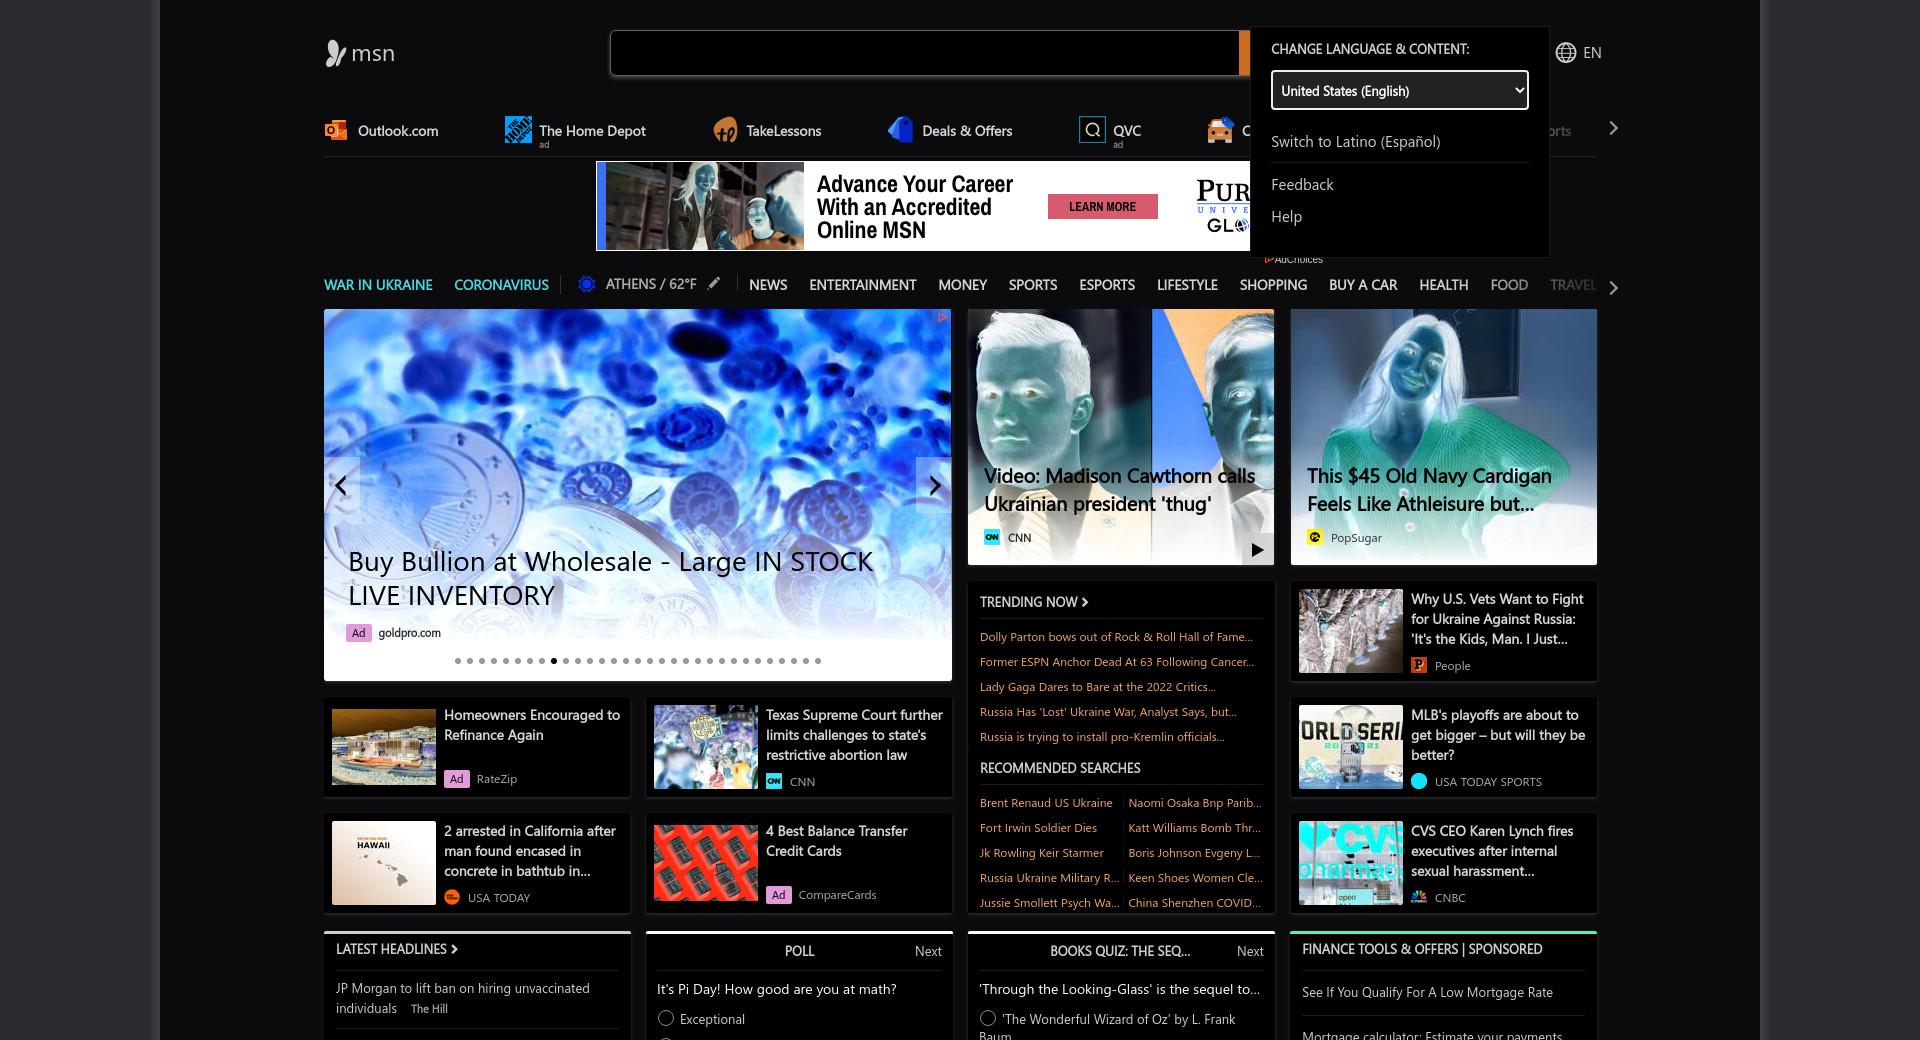Open the Deals & Offers tag icon

pyautogui.click(x=900, y=130)
